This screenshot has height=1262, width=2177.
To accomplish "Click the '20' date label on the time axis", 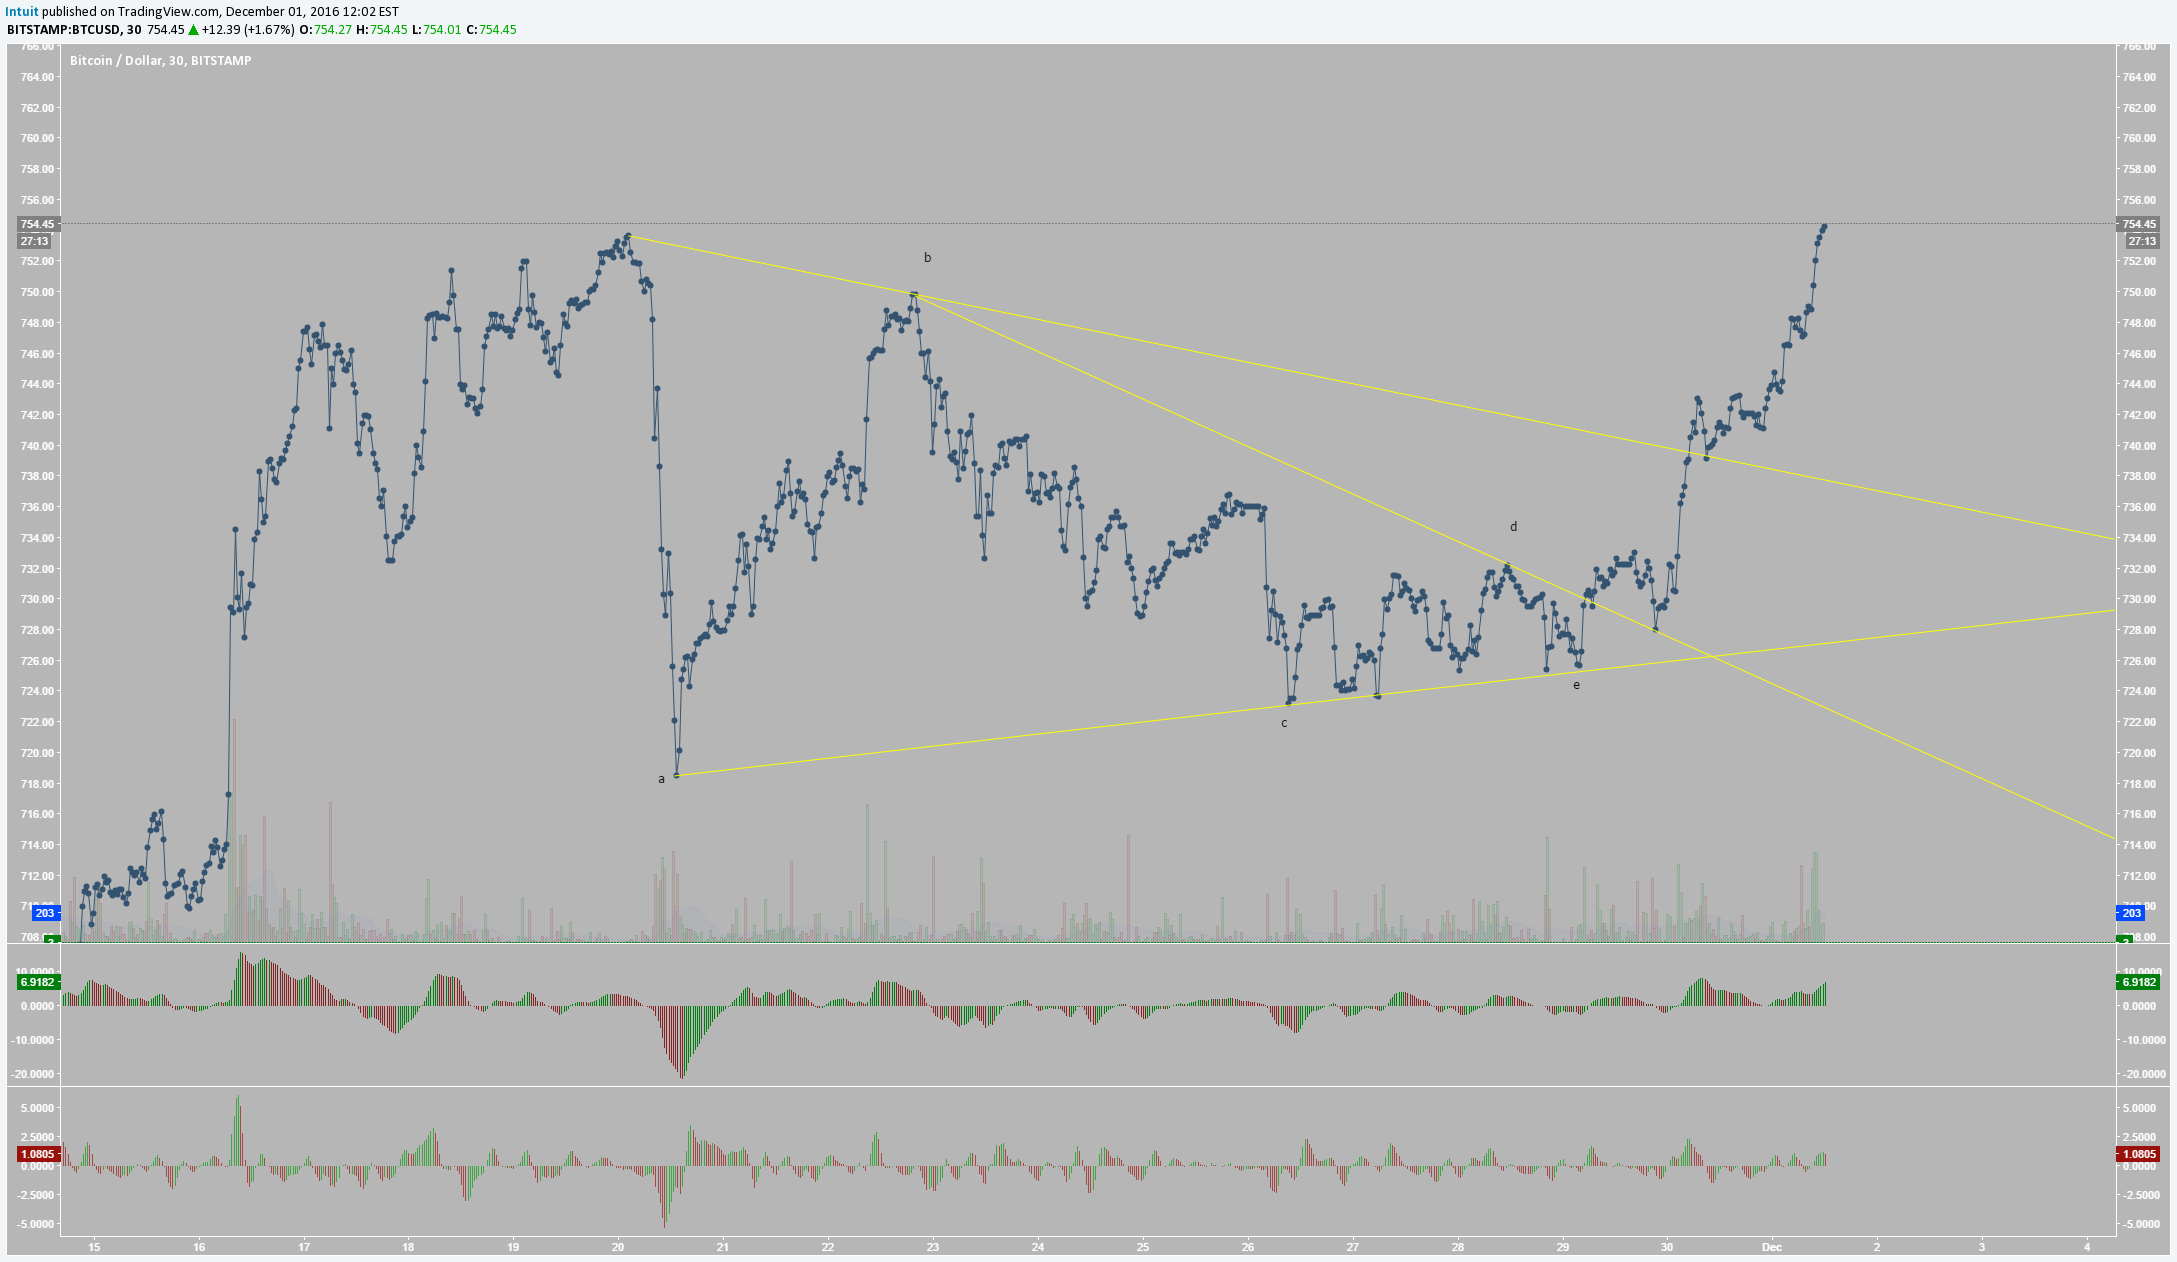I will (x=618, y=1247).
